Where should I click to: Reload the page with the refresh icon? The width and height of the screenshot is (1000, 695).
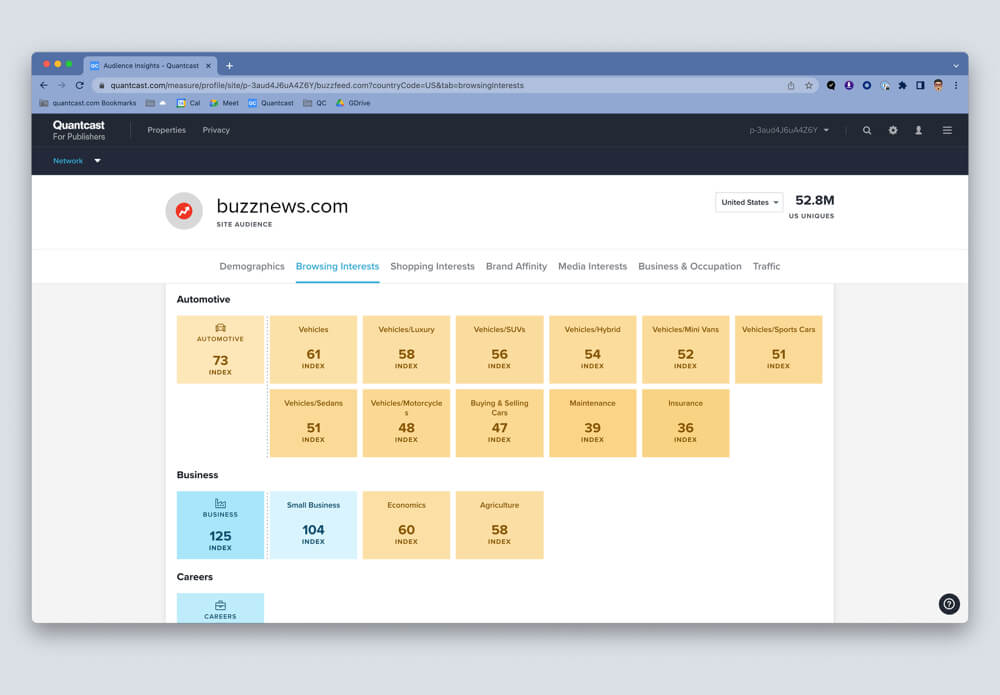coord(80,85)
